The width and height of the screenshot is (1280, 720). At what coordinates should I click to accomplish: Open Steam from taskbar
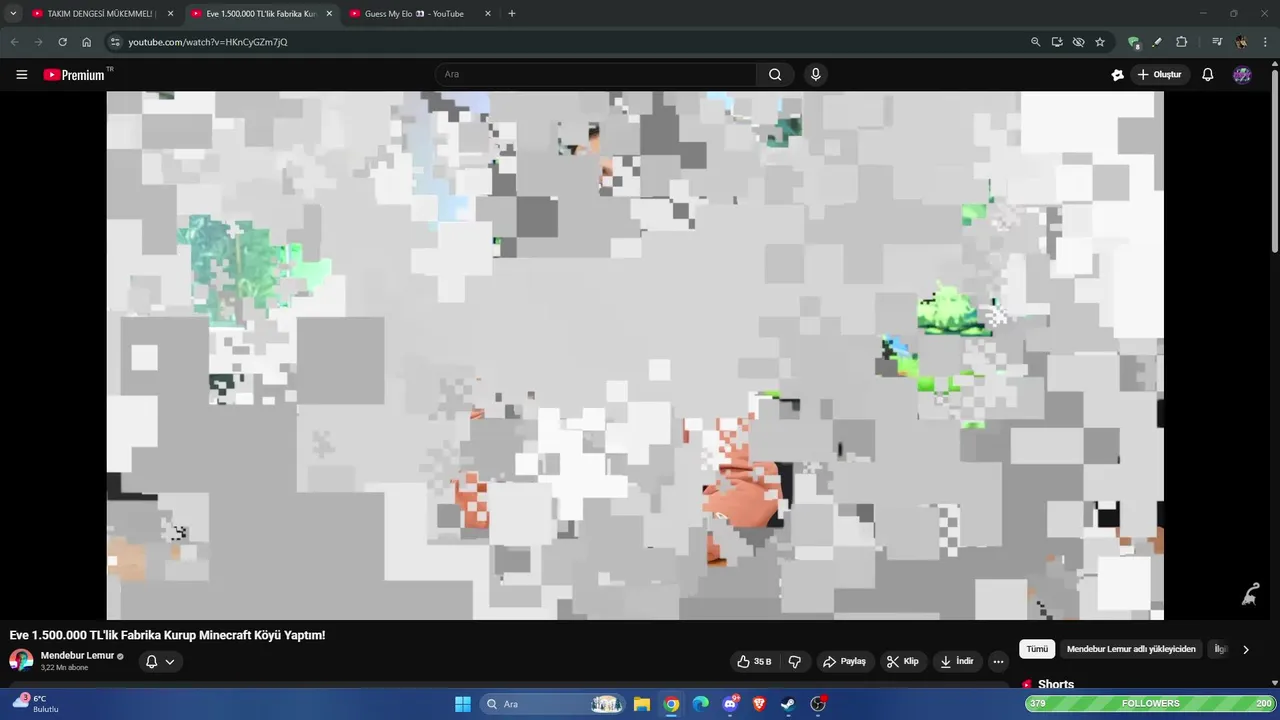788,704
